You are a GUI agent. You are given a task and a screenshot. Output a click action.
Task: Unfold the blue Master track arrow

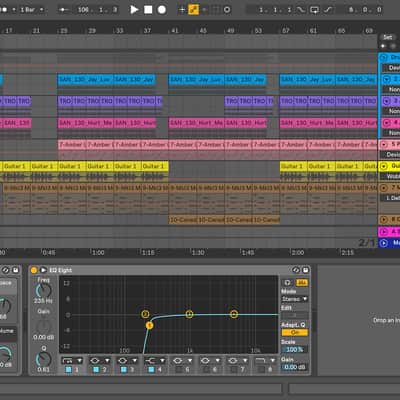pyautogui.click(x=384, y=243)
